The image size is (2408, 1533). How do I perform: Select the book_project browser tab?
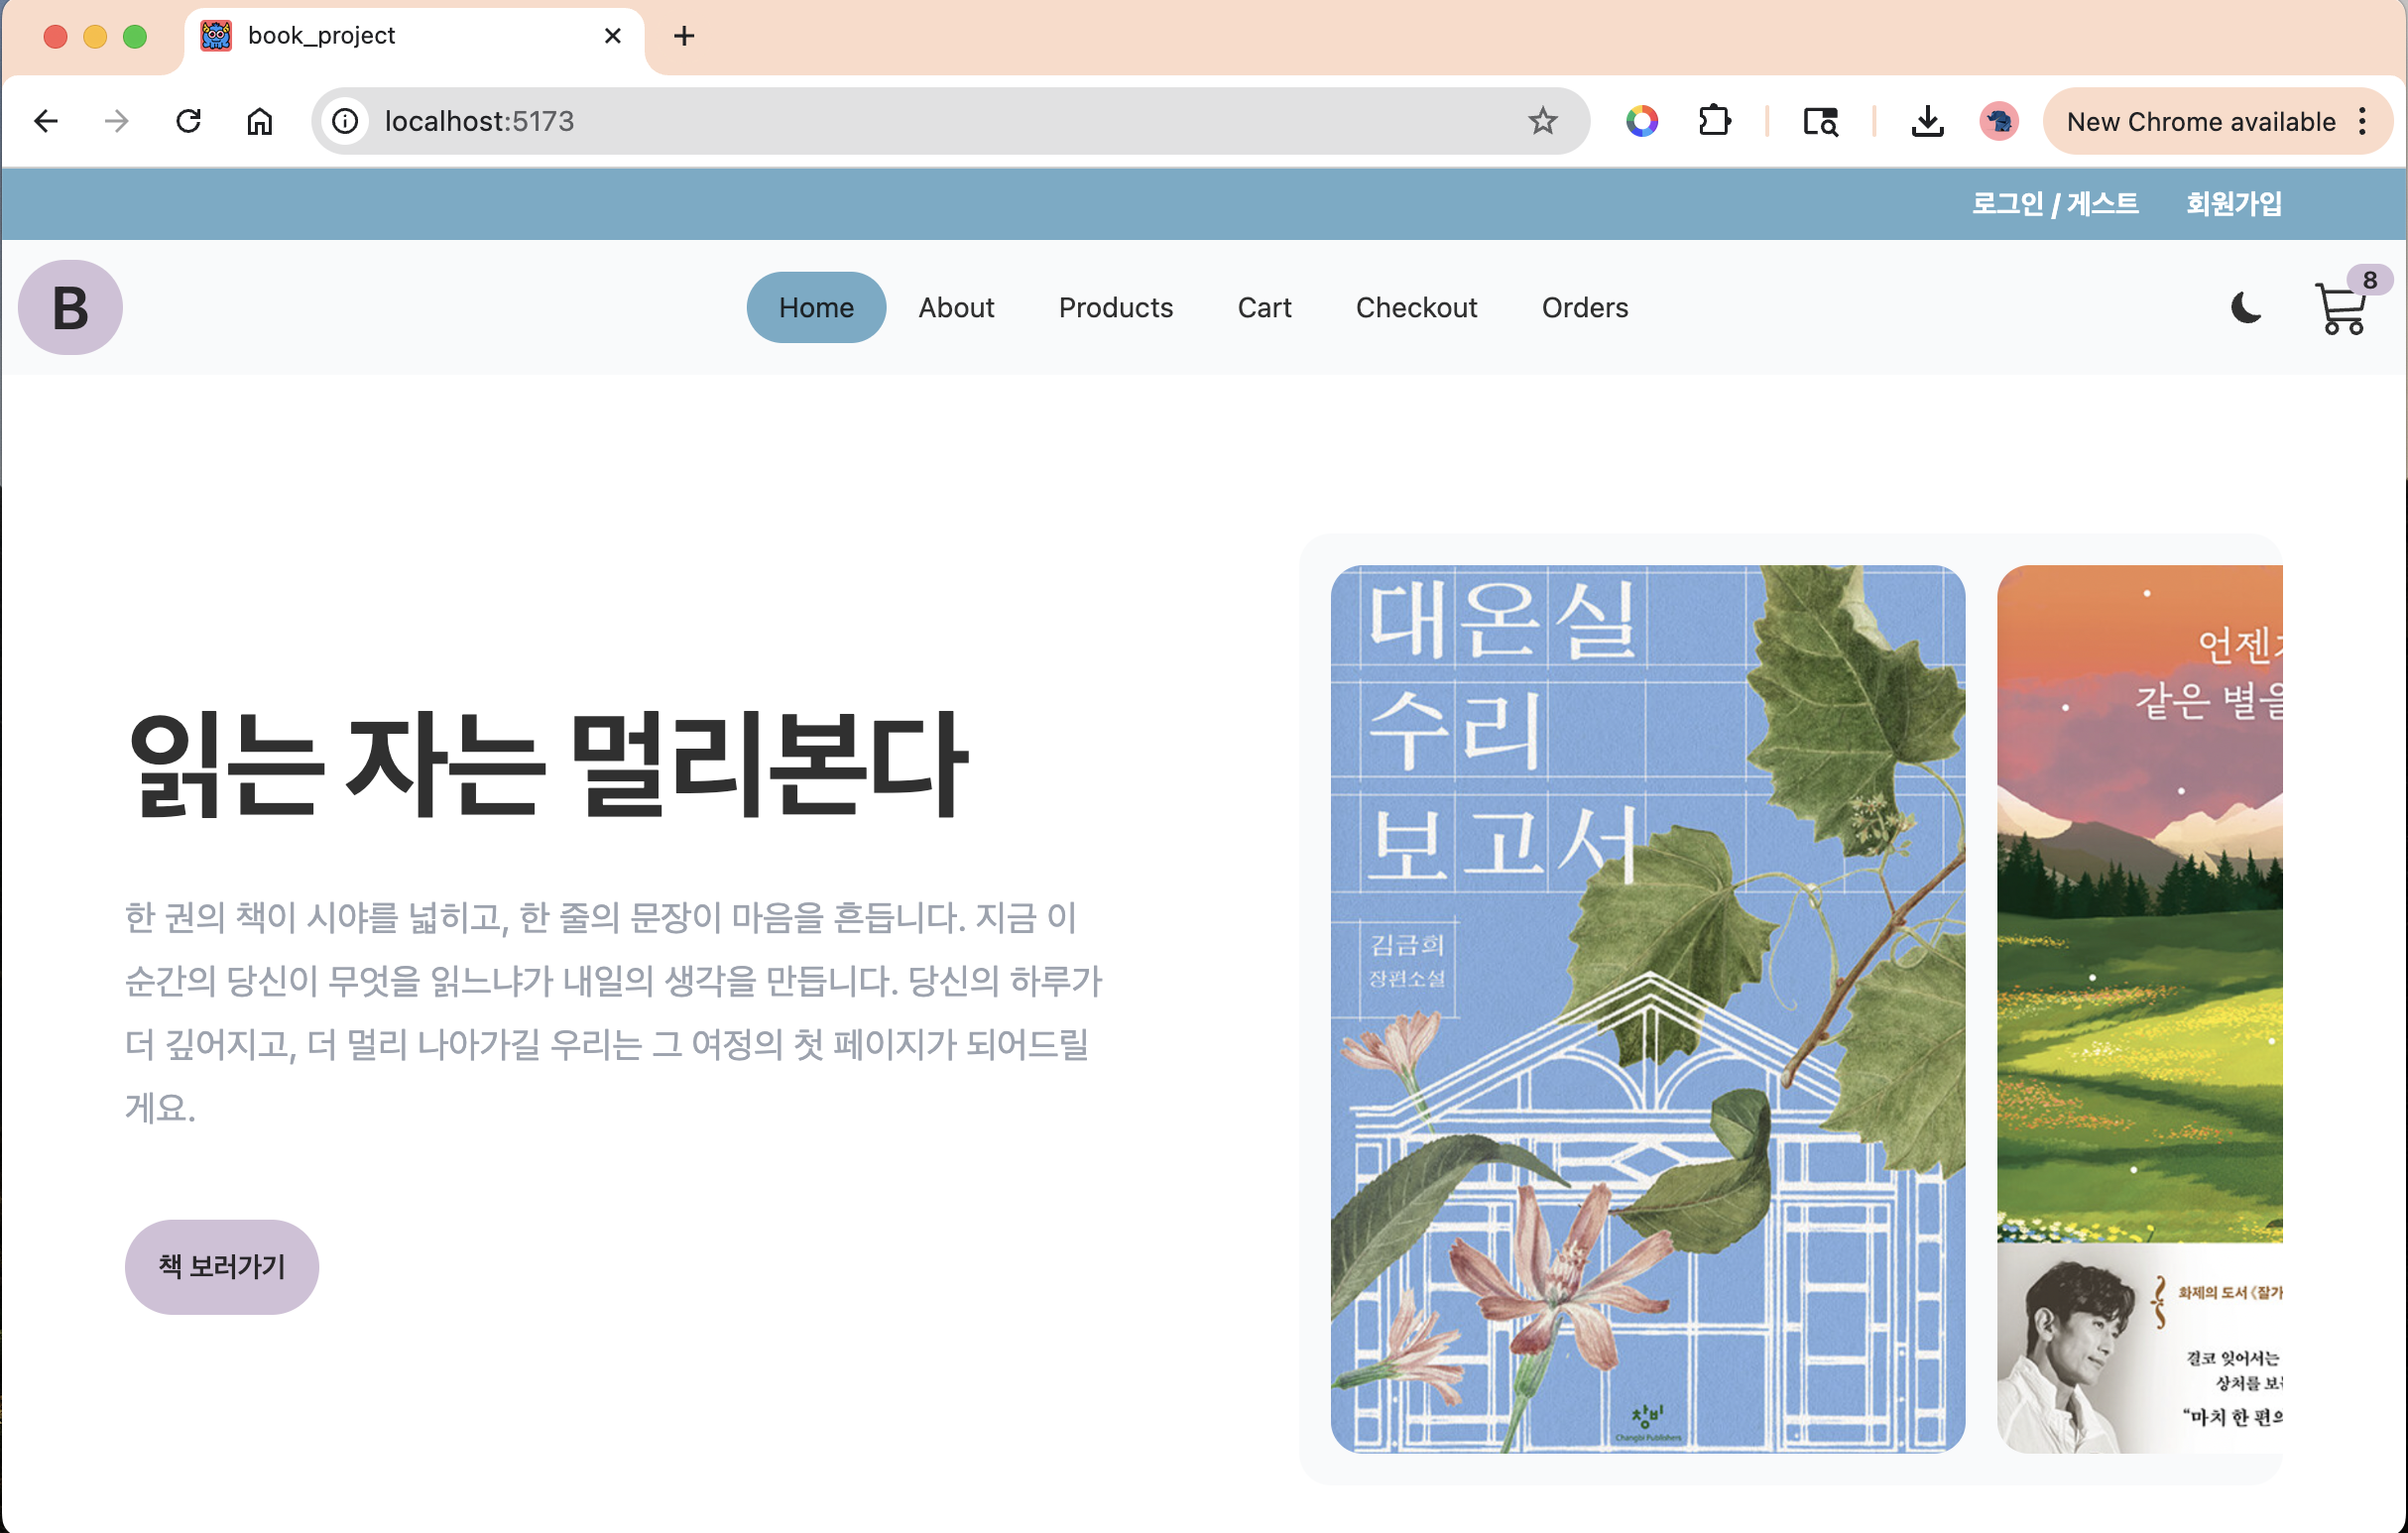[414, 37]
